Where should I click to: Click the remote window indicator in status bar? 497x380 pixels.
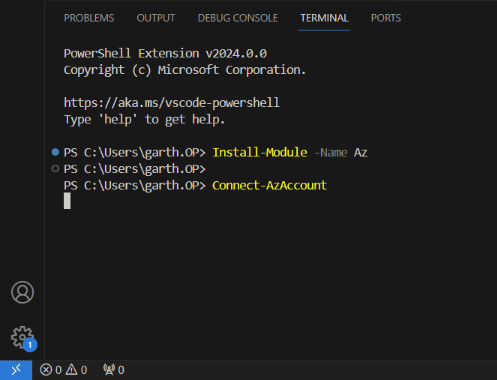pyautogui.click(x=16, y=370)
